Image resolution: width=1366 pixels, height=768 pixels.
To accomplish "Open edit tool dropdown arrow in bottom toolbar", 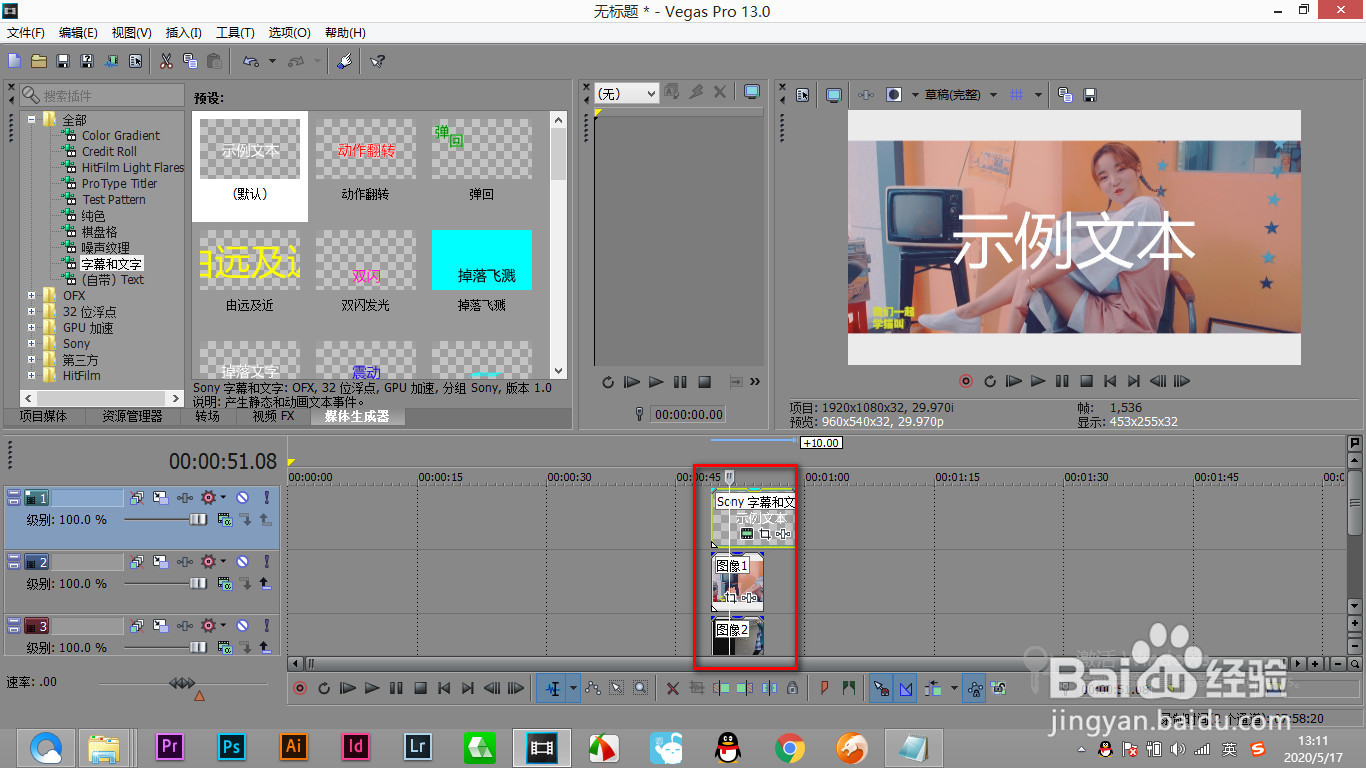I will point(573,688).
